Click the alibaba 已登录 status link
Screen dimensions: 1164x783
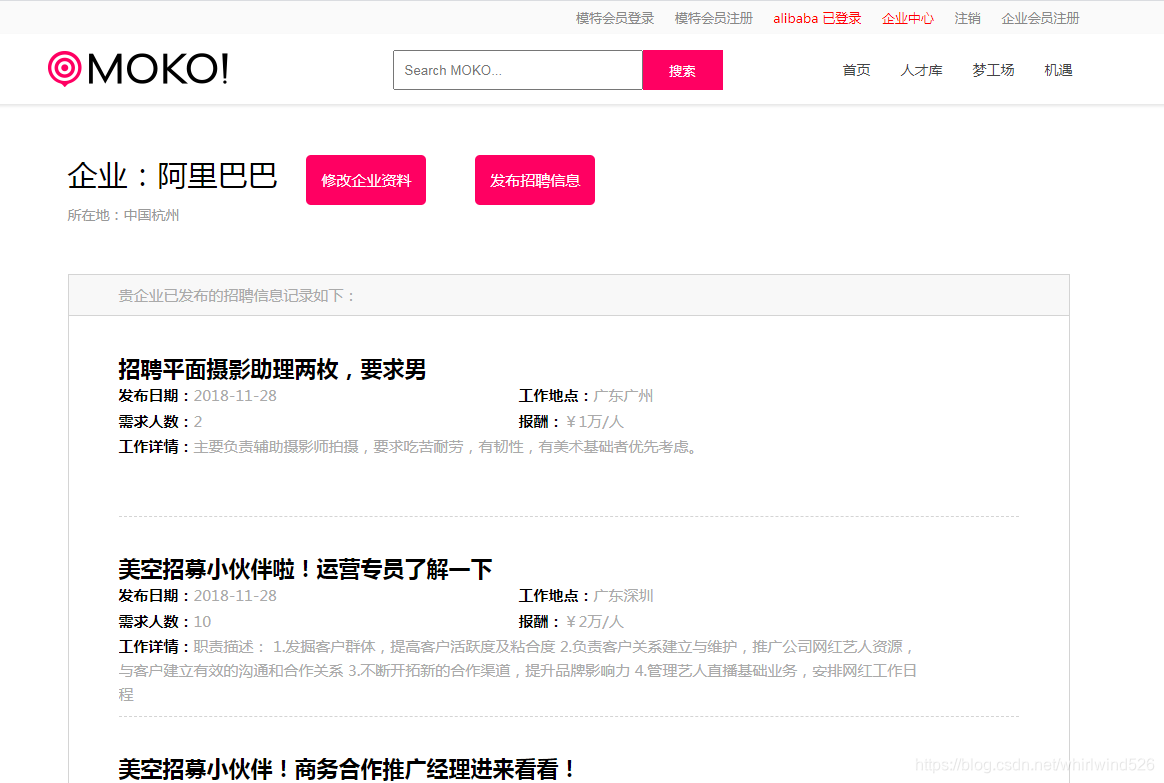tap(817, 19)
